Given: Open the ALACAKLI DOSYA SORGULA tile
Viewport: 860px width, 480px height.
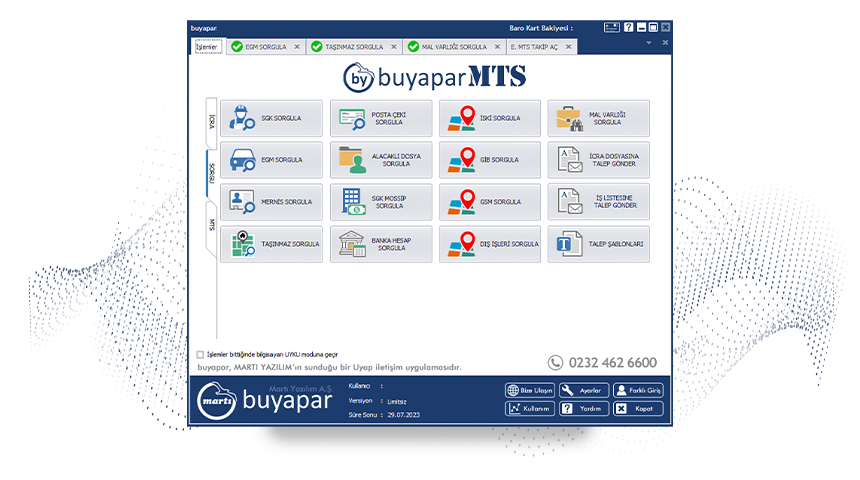Looking at the screenshot, I should click(x=381, y=160).
